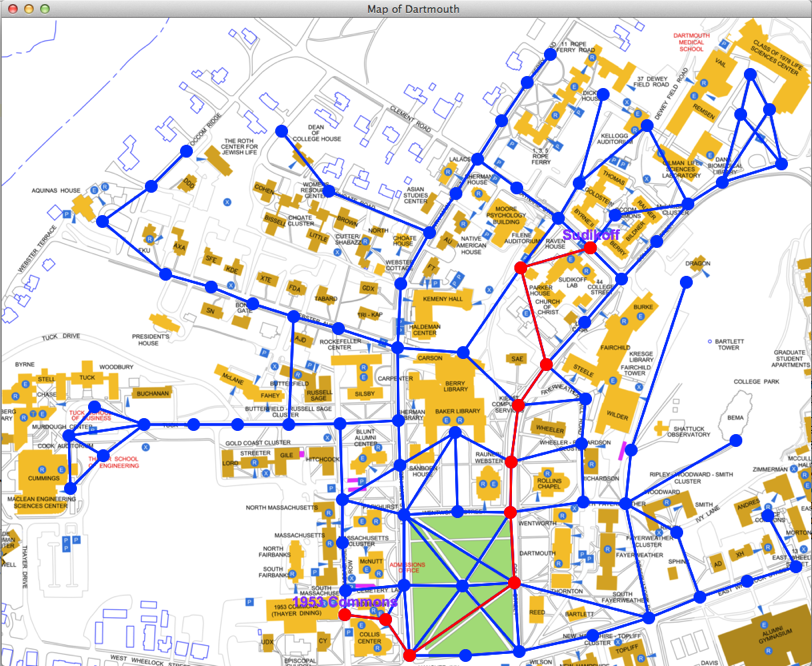The width and height of the screenshot is (812, 666).
Task: Select the Tabard building label
Action: pos(326,299)
